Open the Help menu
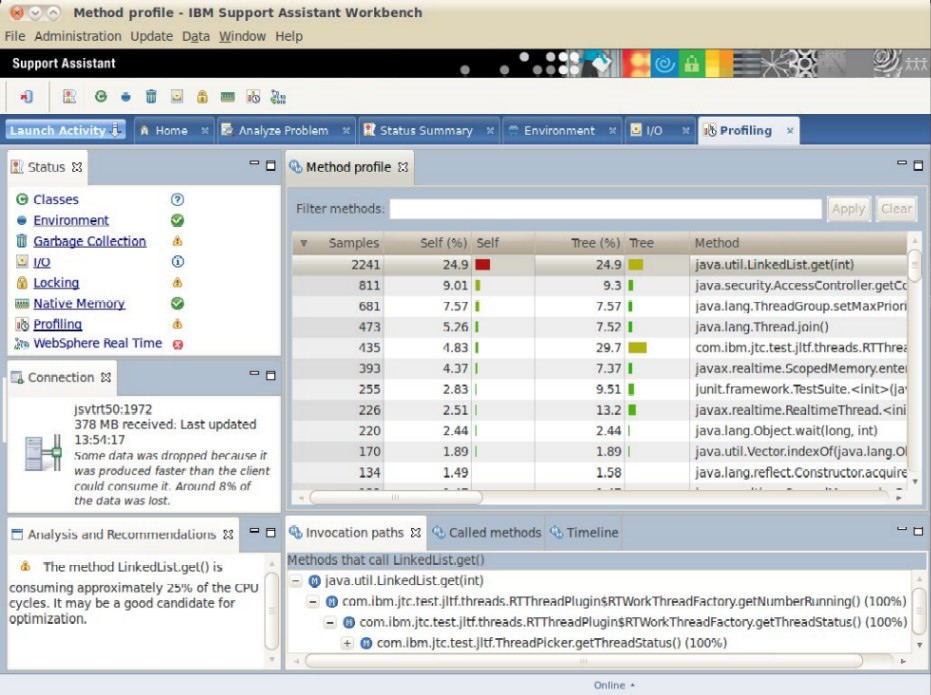This screenshot has width=931, height=695. (x=289, y=36)
